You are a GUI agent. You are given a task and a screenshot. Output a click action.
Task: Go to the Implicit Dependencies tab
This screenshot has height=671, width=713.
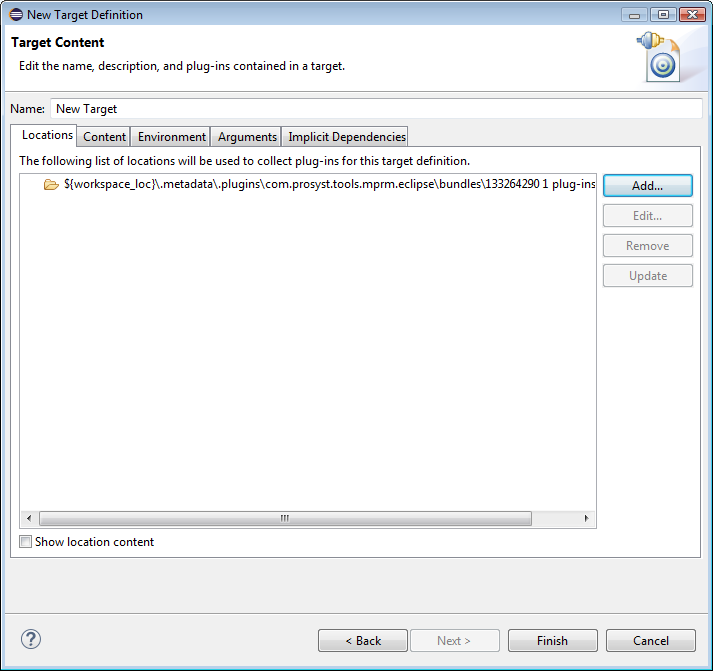347,137
